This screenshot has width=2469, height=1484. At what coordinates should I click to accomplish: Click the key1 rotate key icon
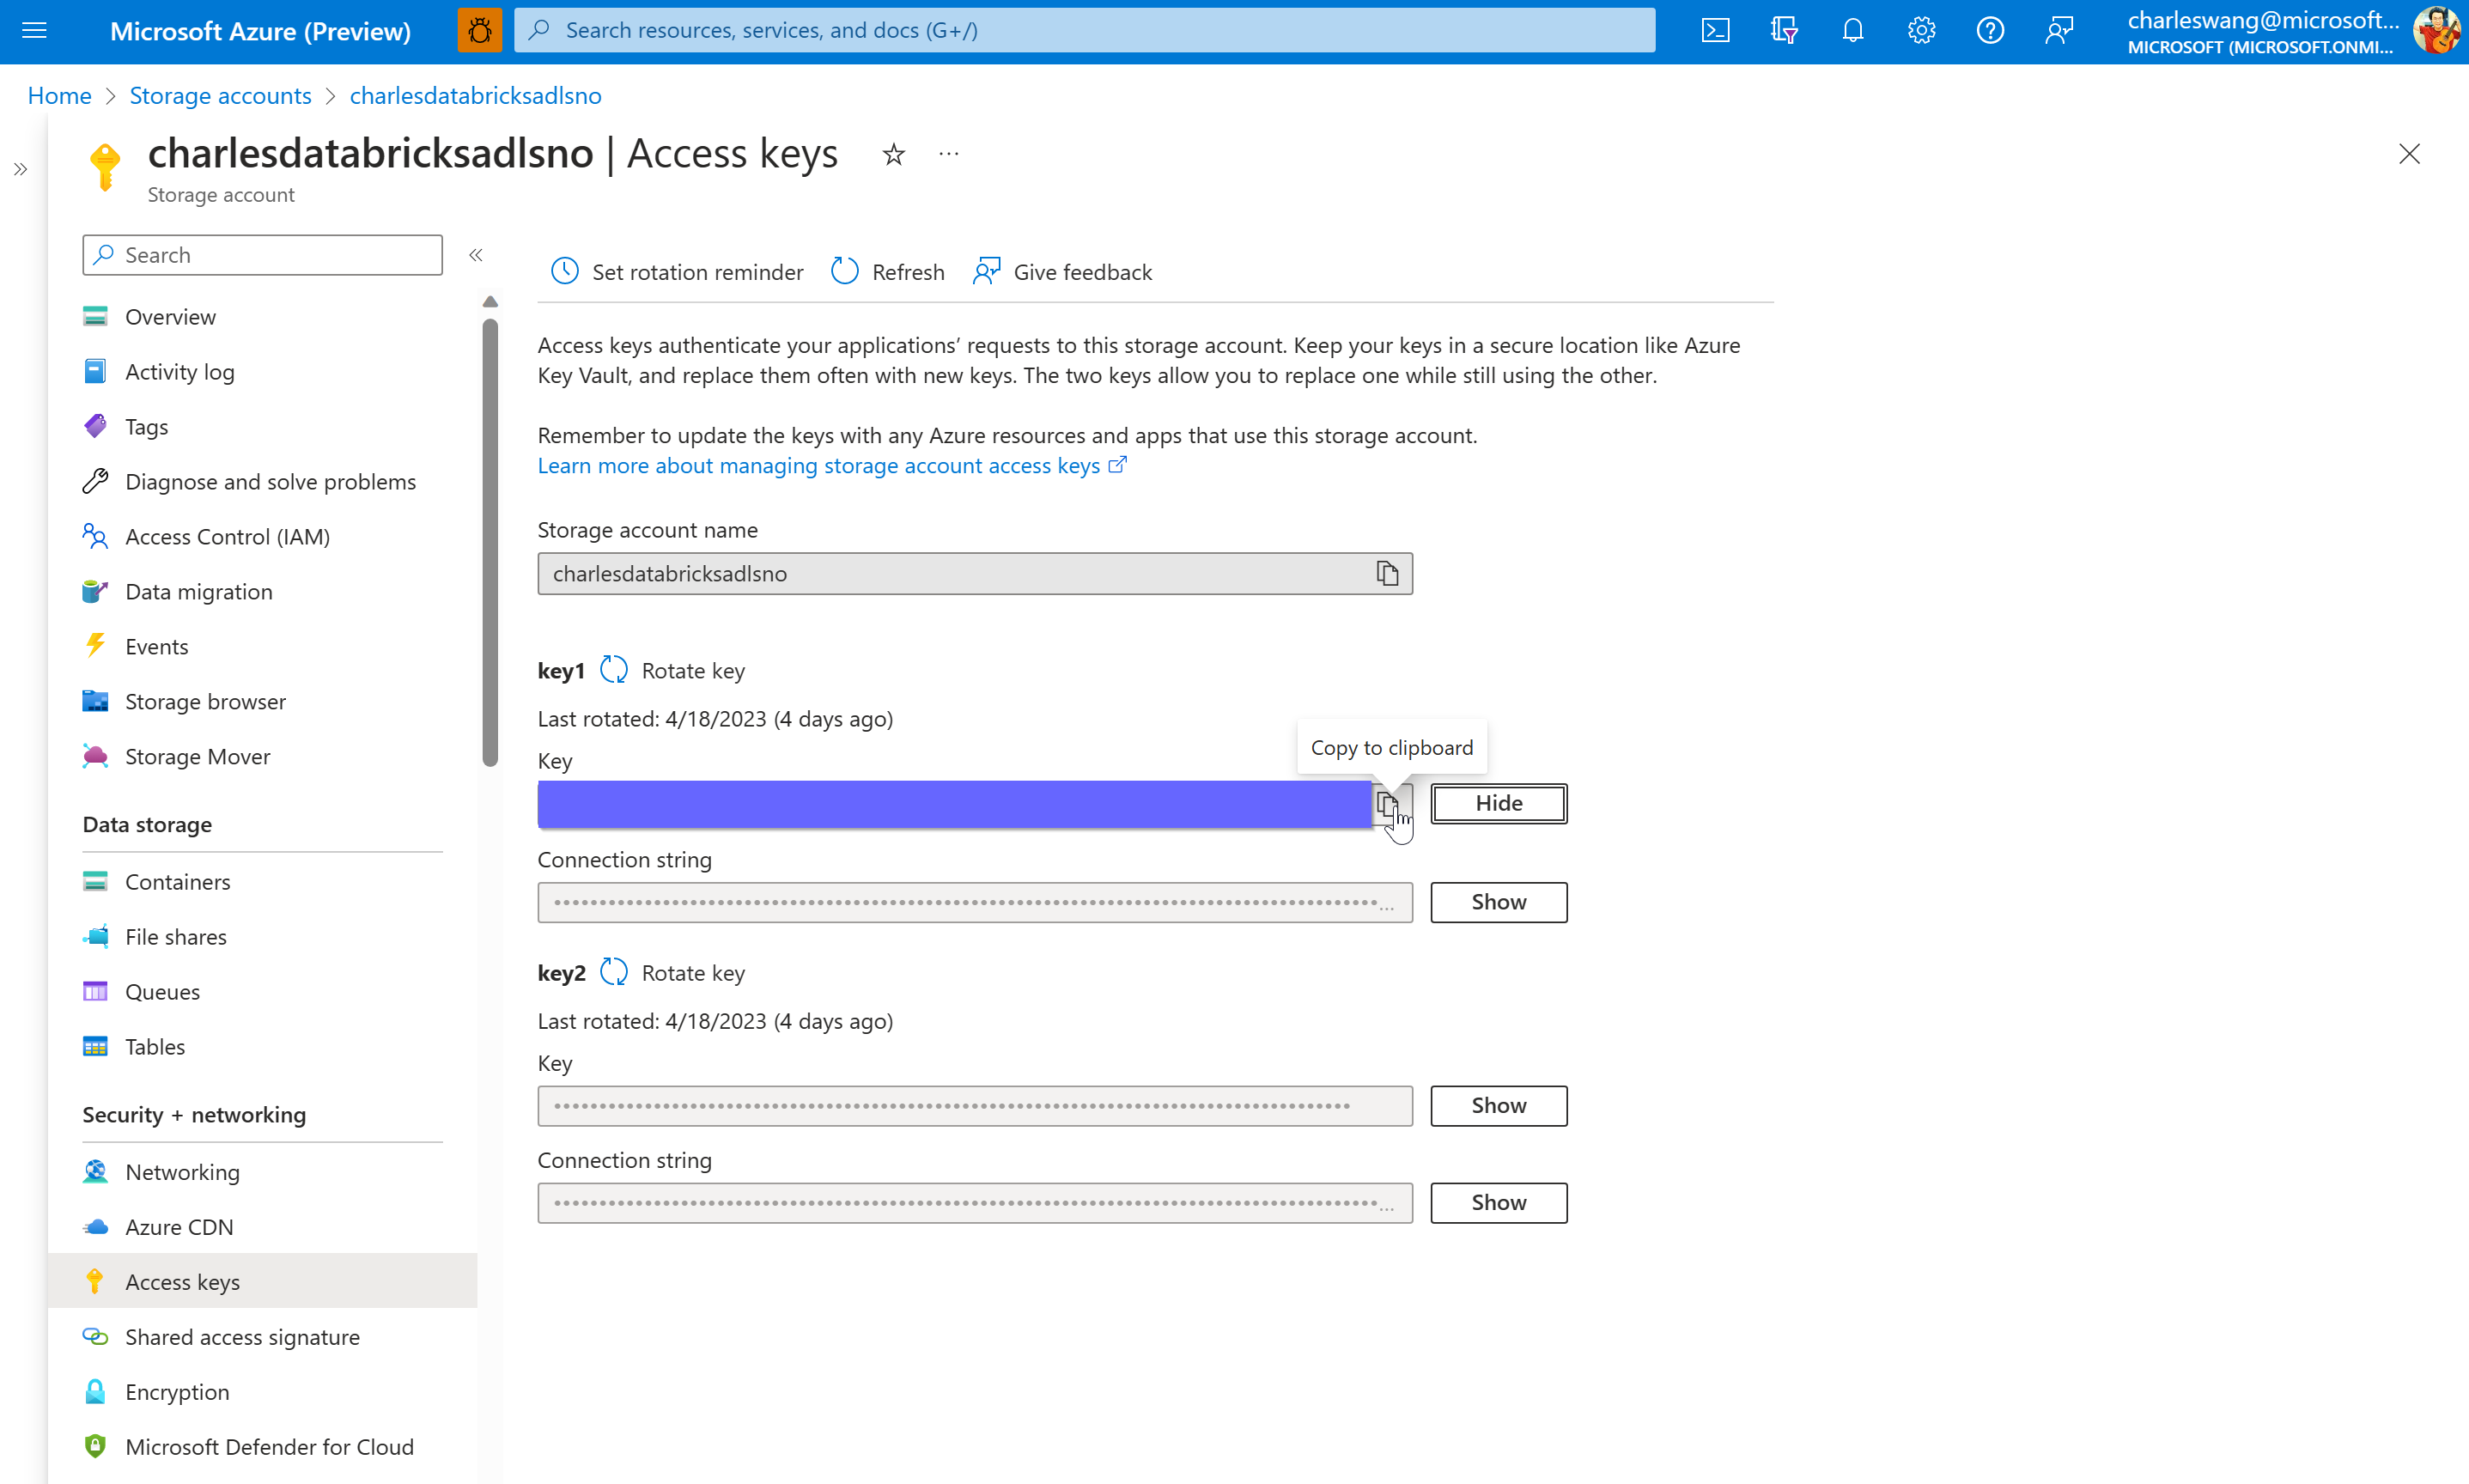click(x=614, y=670)
